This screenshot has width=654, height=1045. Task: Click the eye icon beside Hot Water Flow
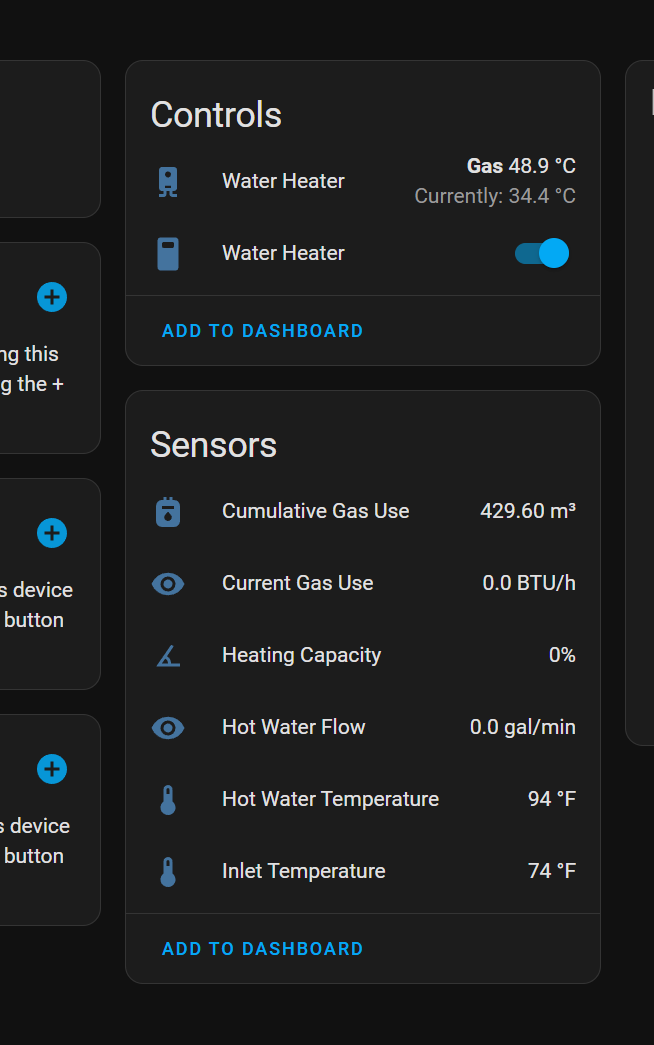pos(168,727)
